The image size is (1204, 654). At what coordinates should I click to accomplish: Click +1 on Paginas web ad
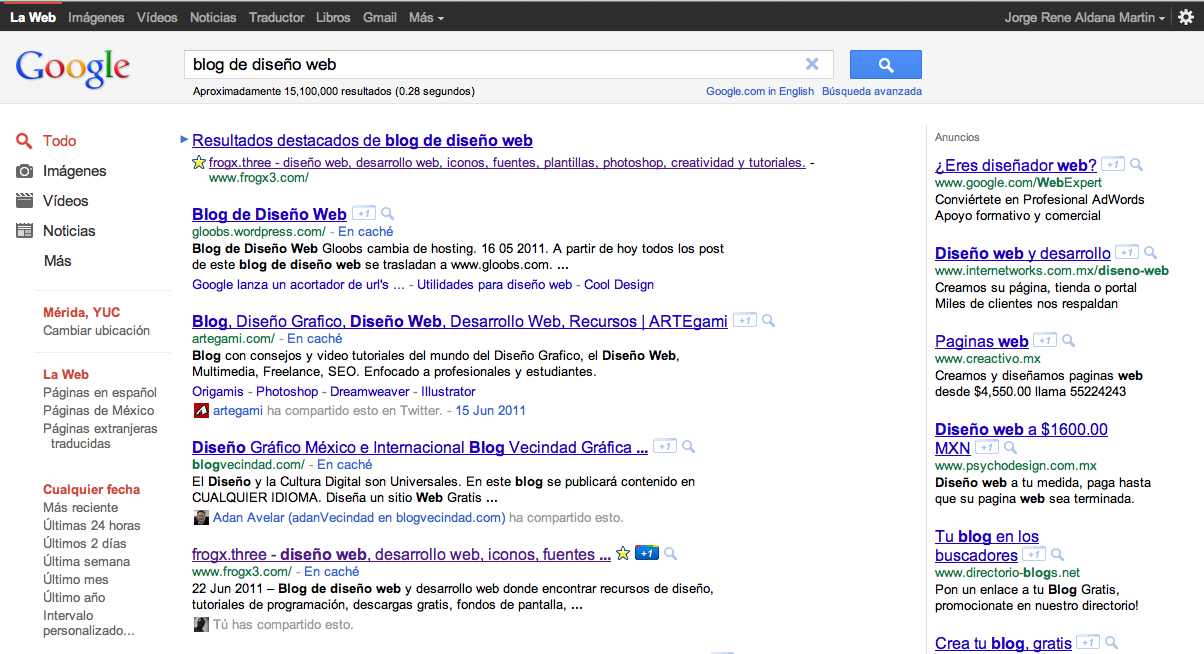[1045, 341]
